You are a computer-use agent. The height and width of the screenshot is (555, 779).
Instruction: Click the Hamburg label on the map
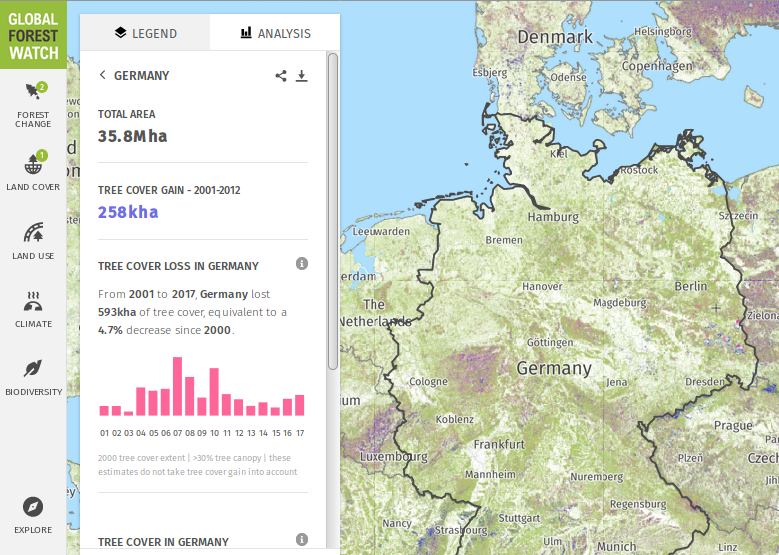(x=553, y=217)
